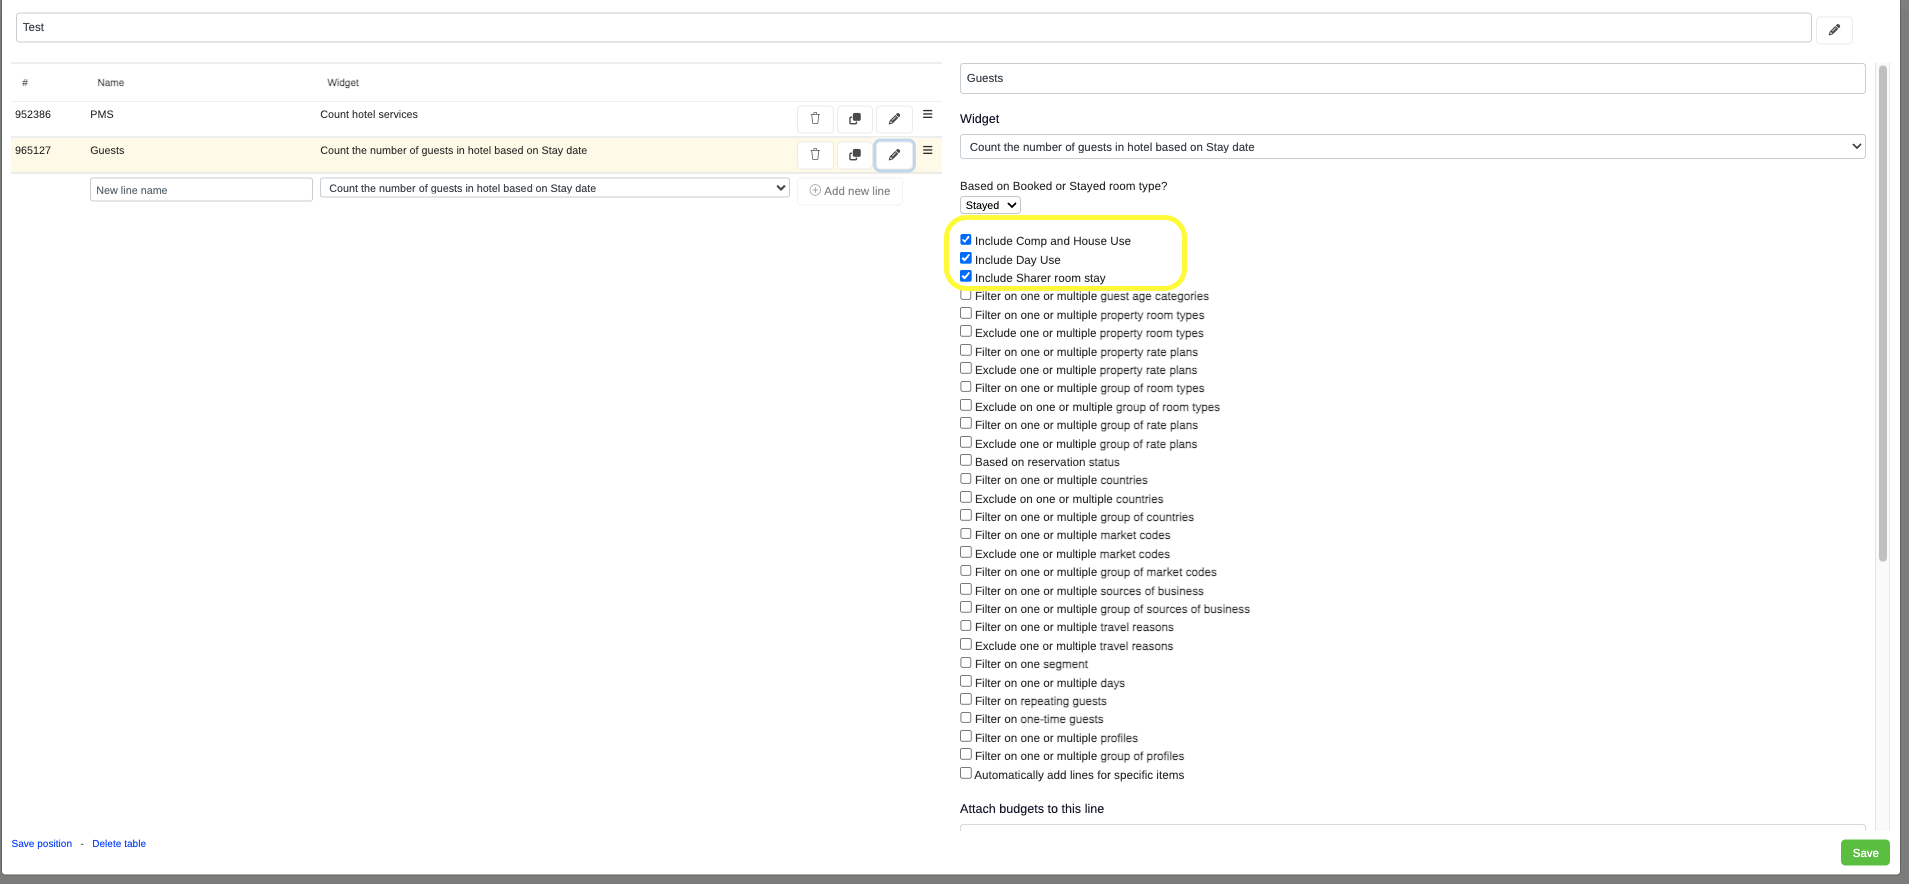Expand the Widget dropdown in right panel
The height and width of the screenshot is (884, 1909).
point(1412,147)
